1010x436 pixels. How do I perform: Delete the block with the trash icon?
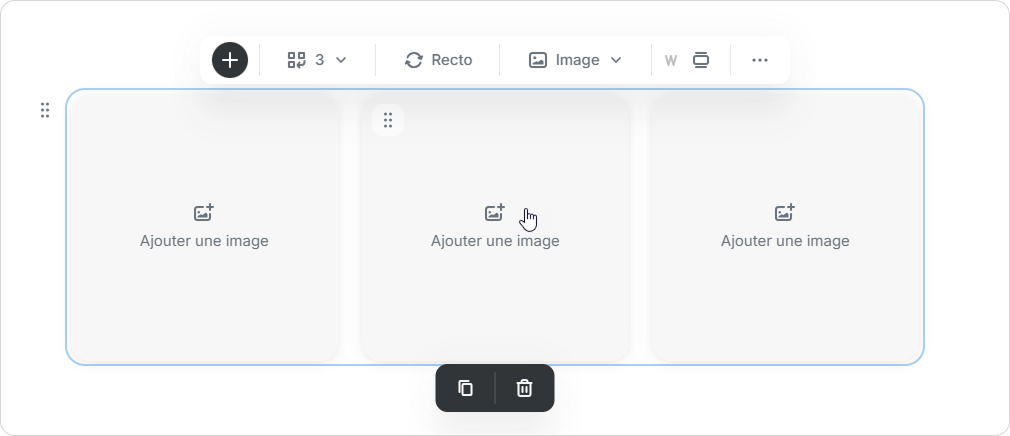(524, 388)
